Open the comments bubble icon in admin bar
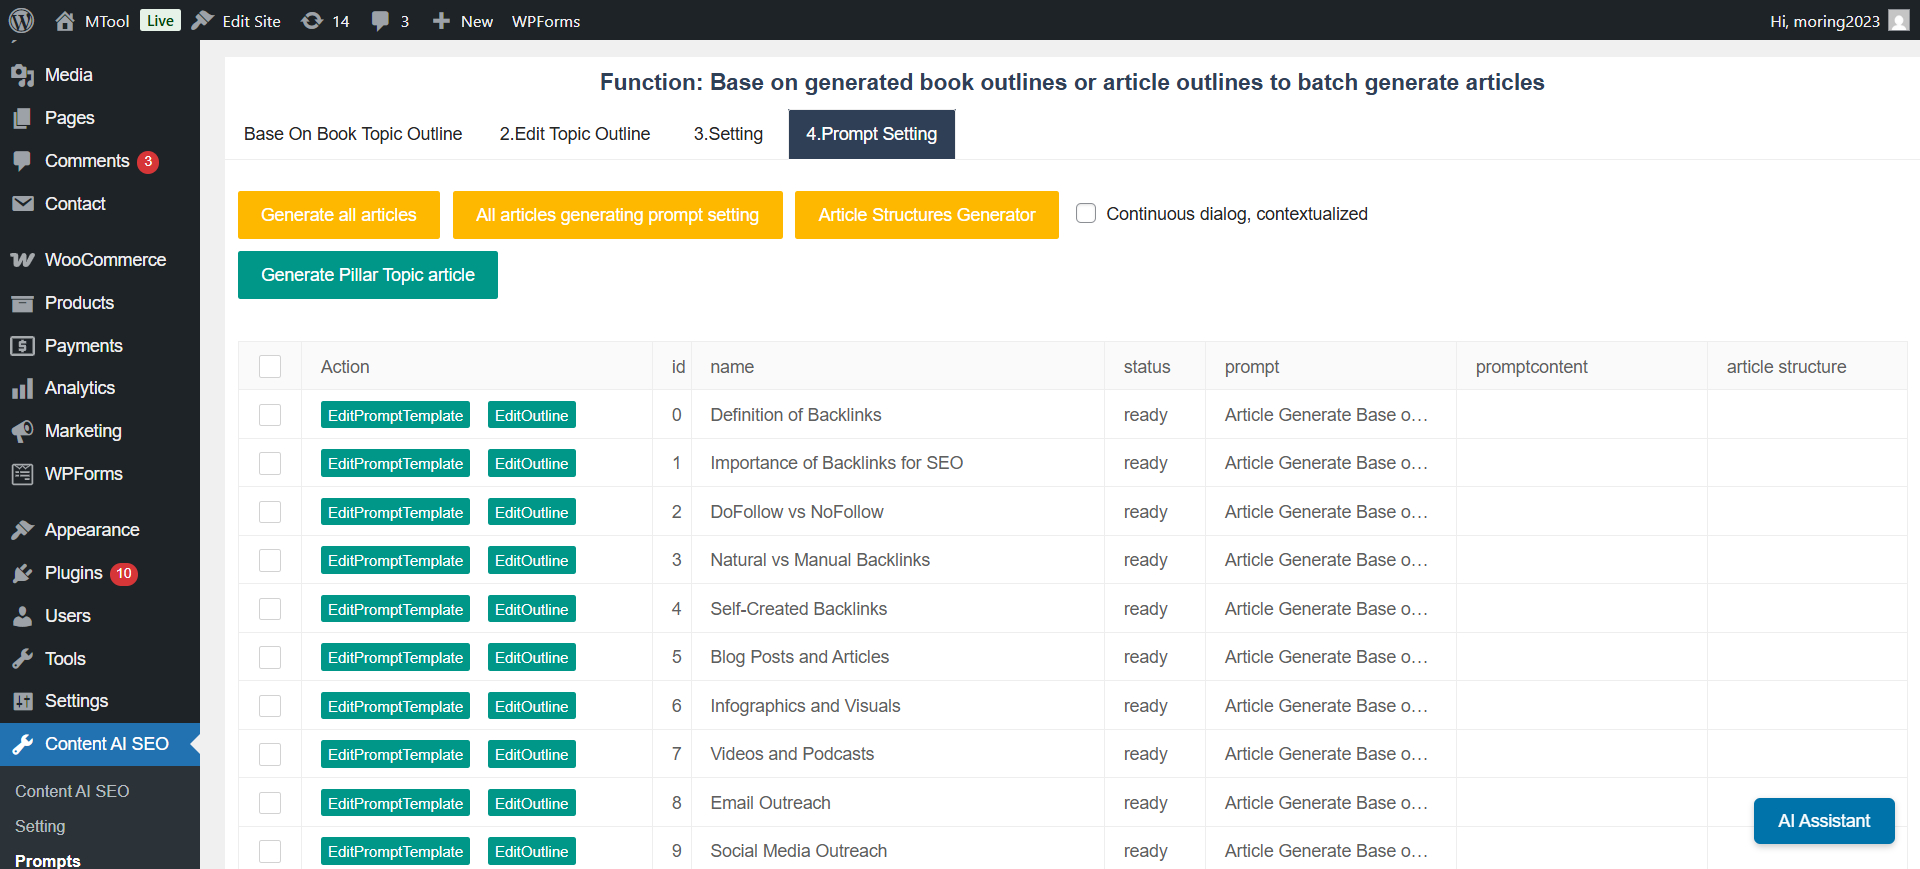1920x869 pixels. tap(380, 21)
